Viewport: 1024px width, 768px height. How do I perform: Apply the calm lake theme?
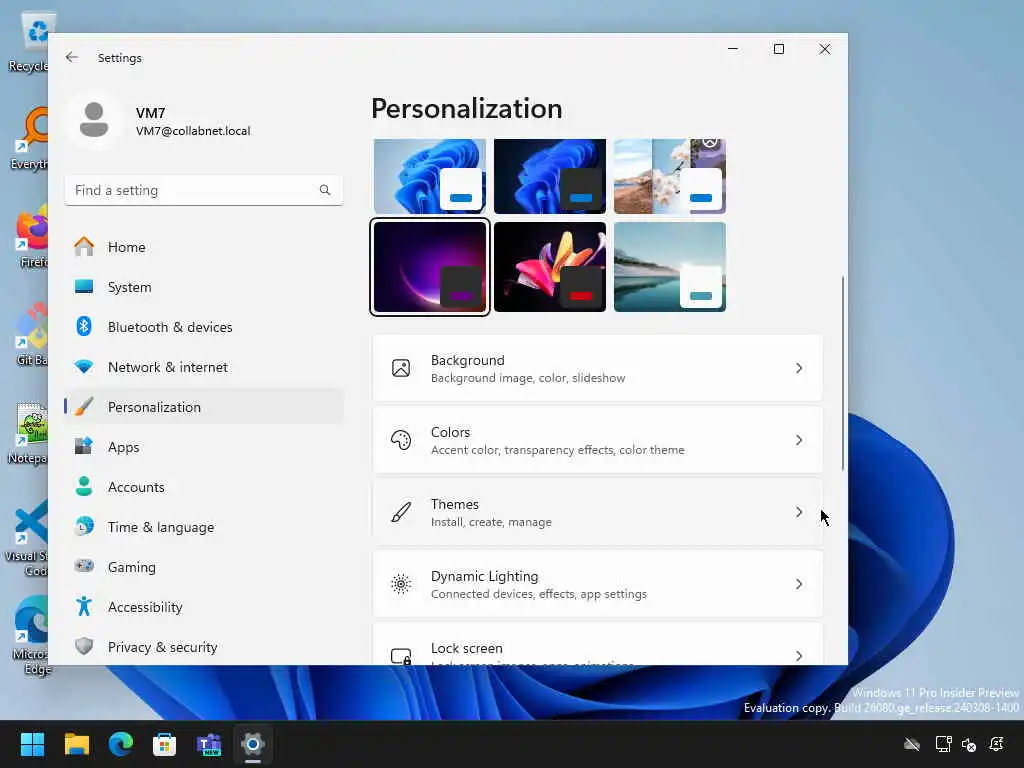tap(670, 267)
